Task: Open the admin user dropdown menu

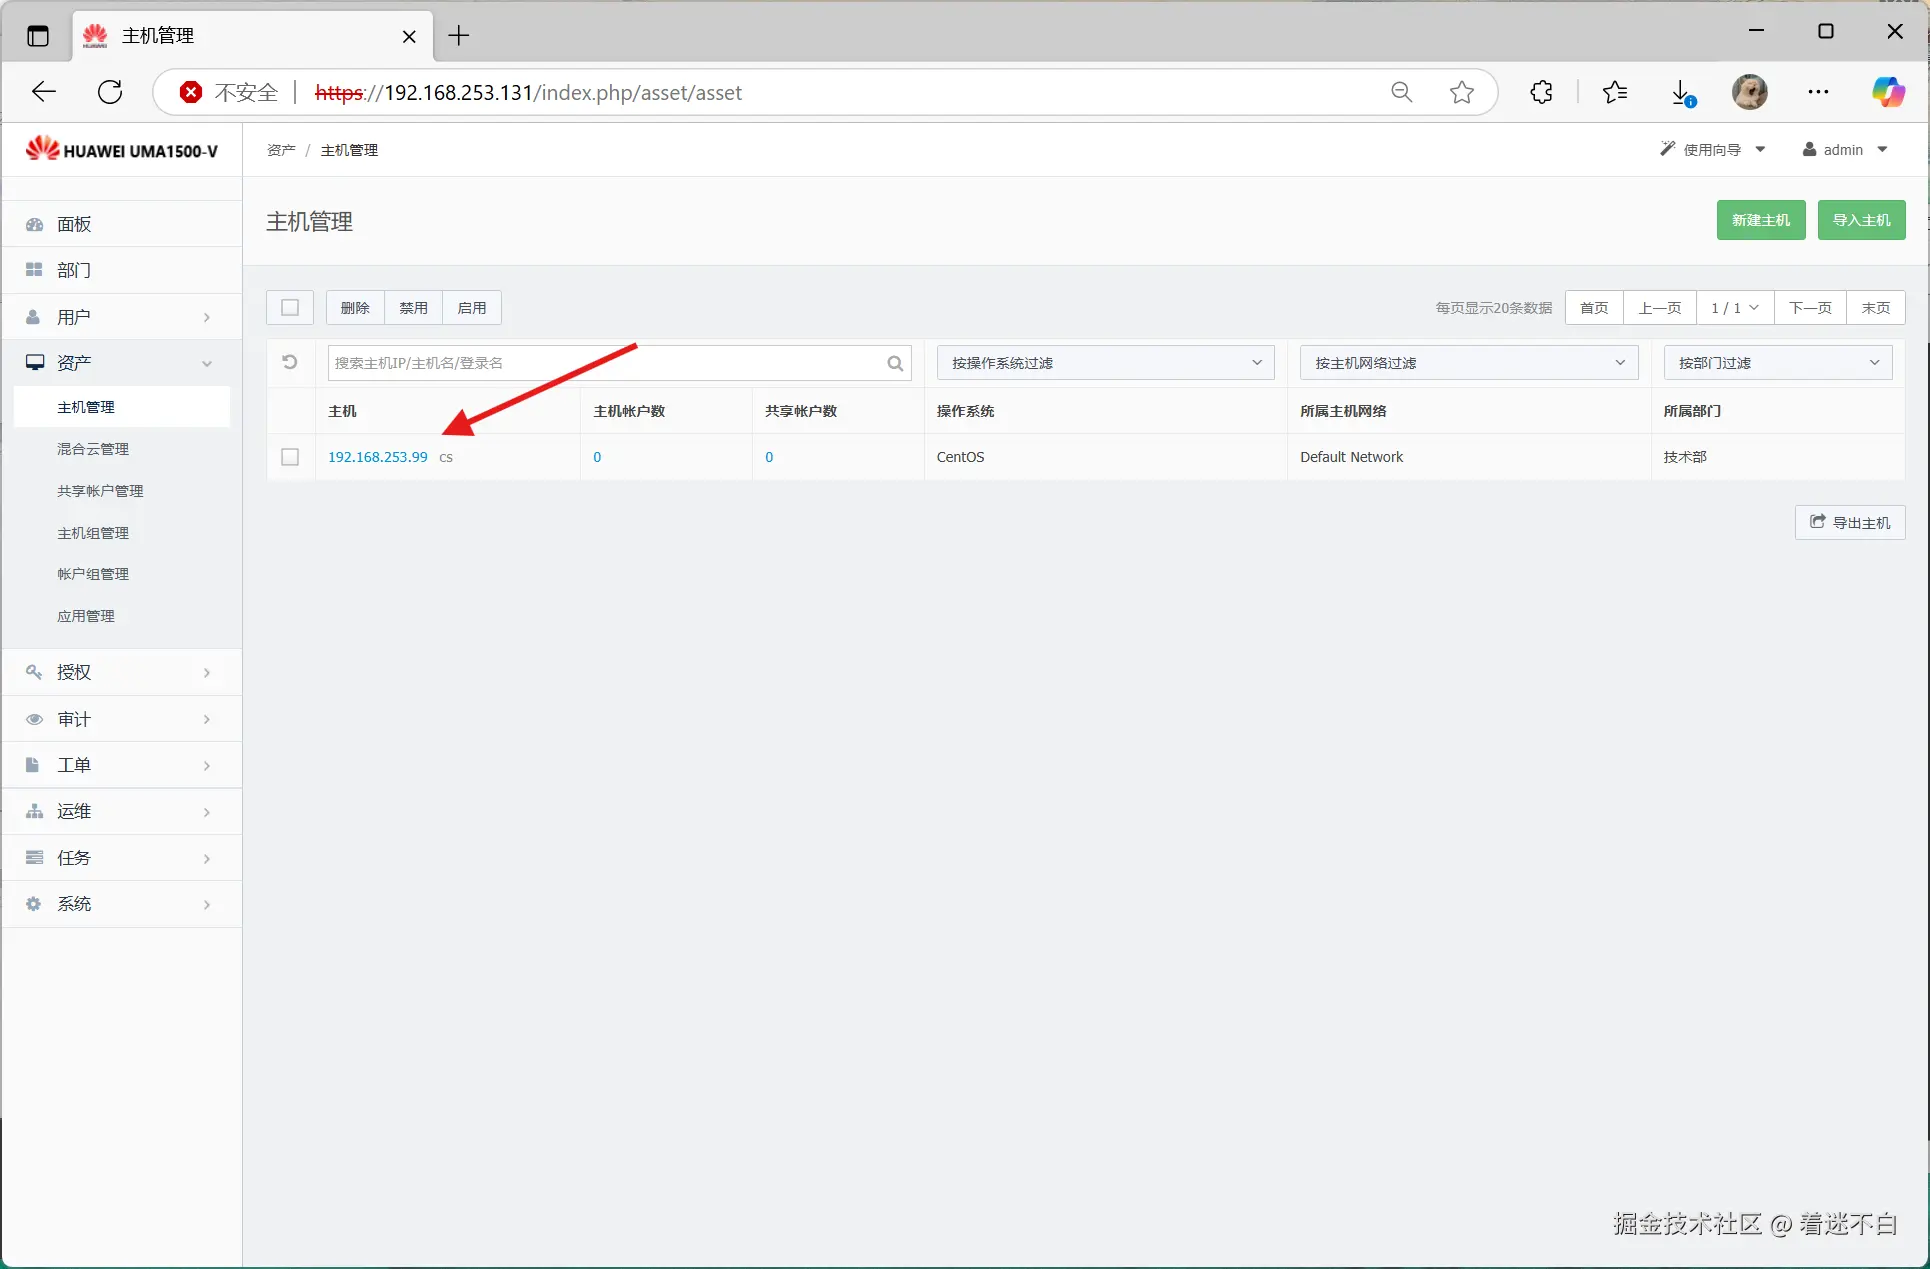Action: tap(1845, 150)
